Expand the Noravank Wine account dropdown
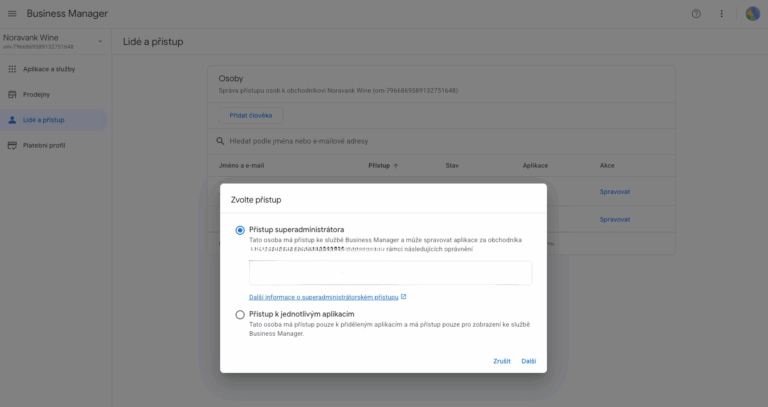This screenshot has width=768, height=407. click(100, 42)
